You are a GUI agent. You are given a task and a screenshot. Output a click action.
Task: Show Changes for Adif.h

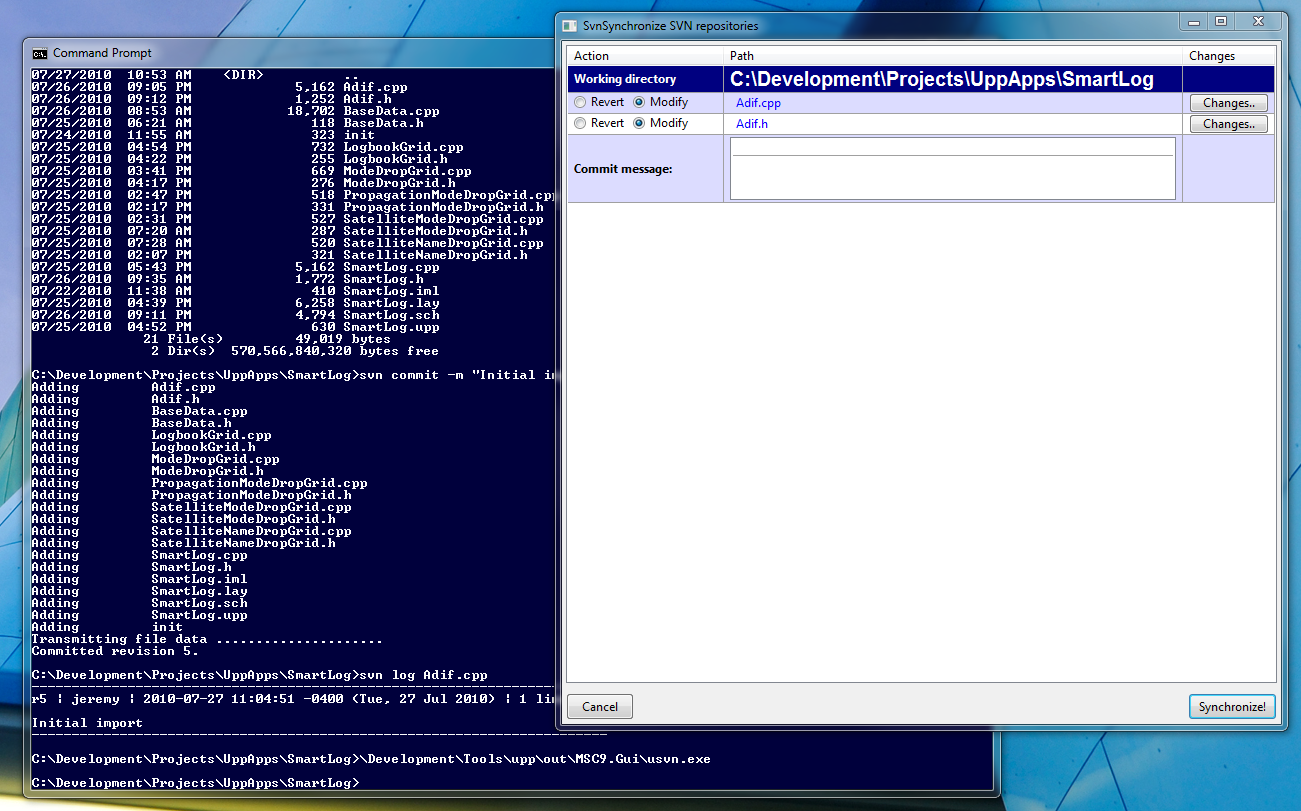(1228, 125)
